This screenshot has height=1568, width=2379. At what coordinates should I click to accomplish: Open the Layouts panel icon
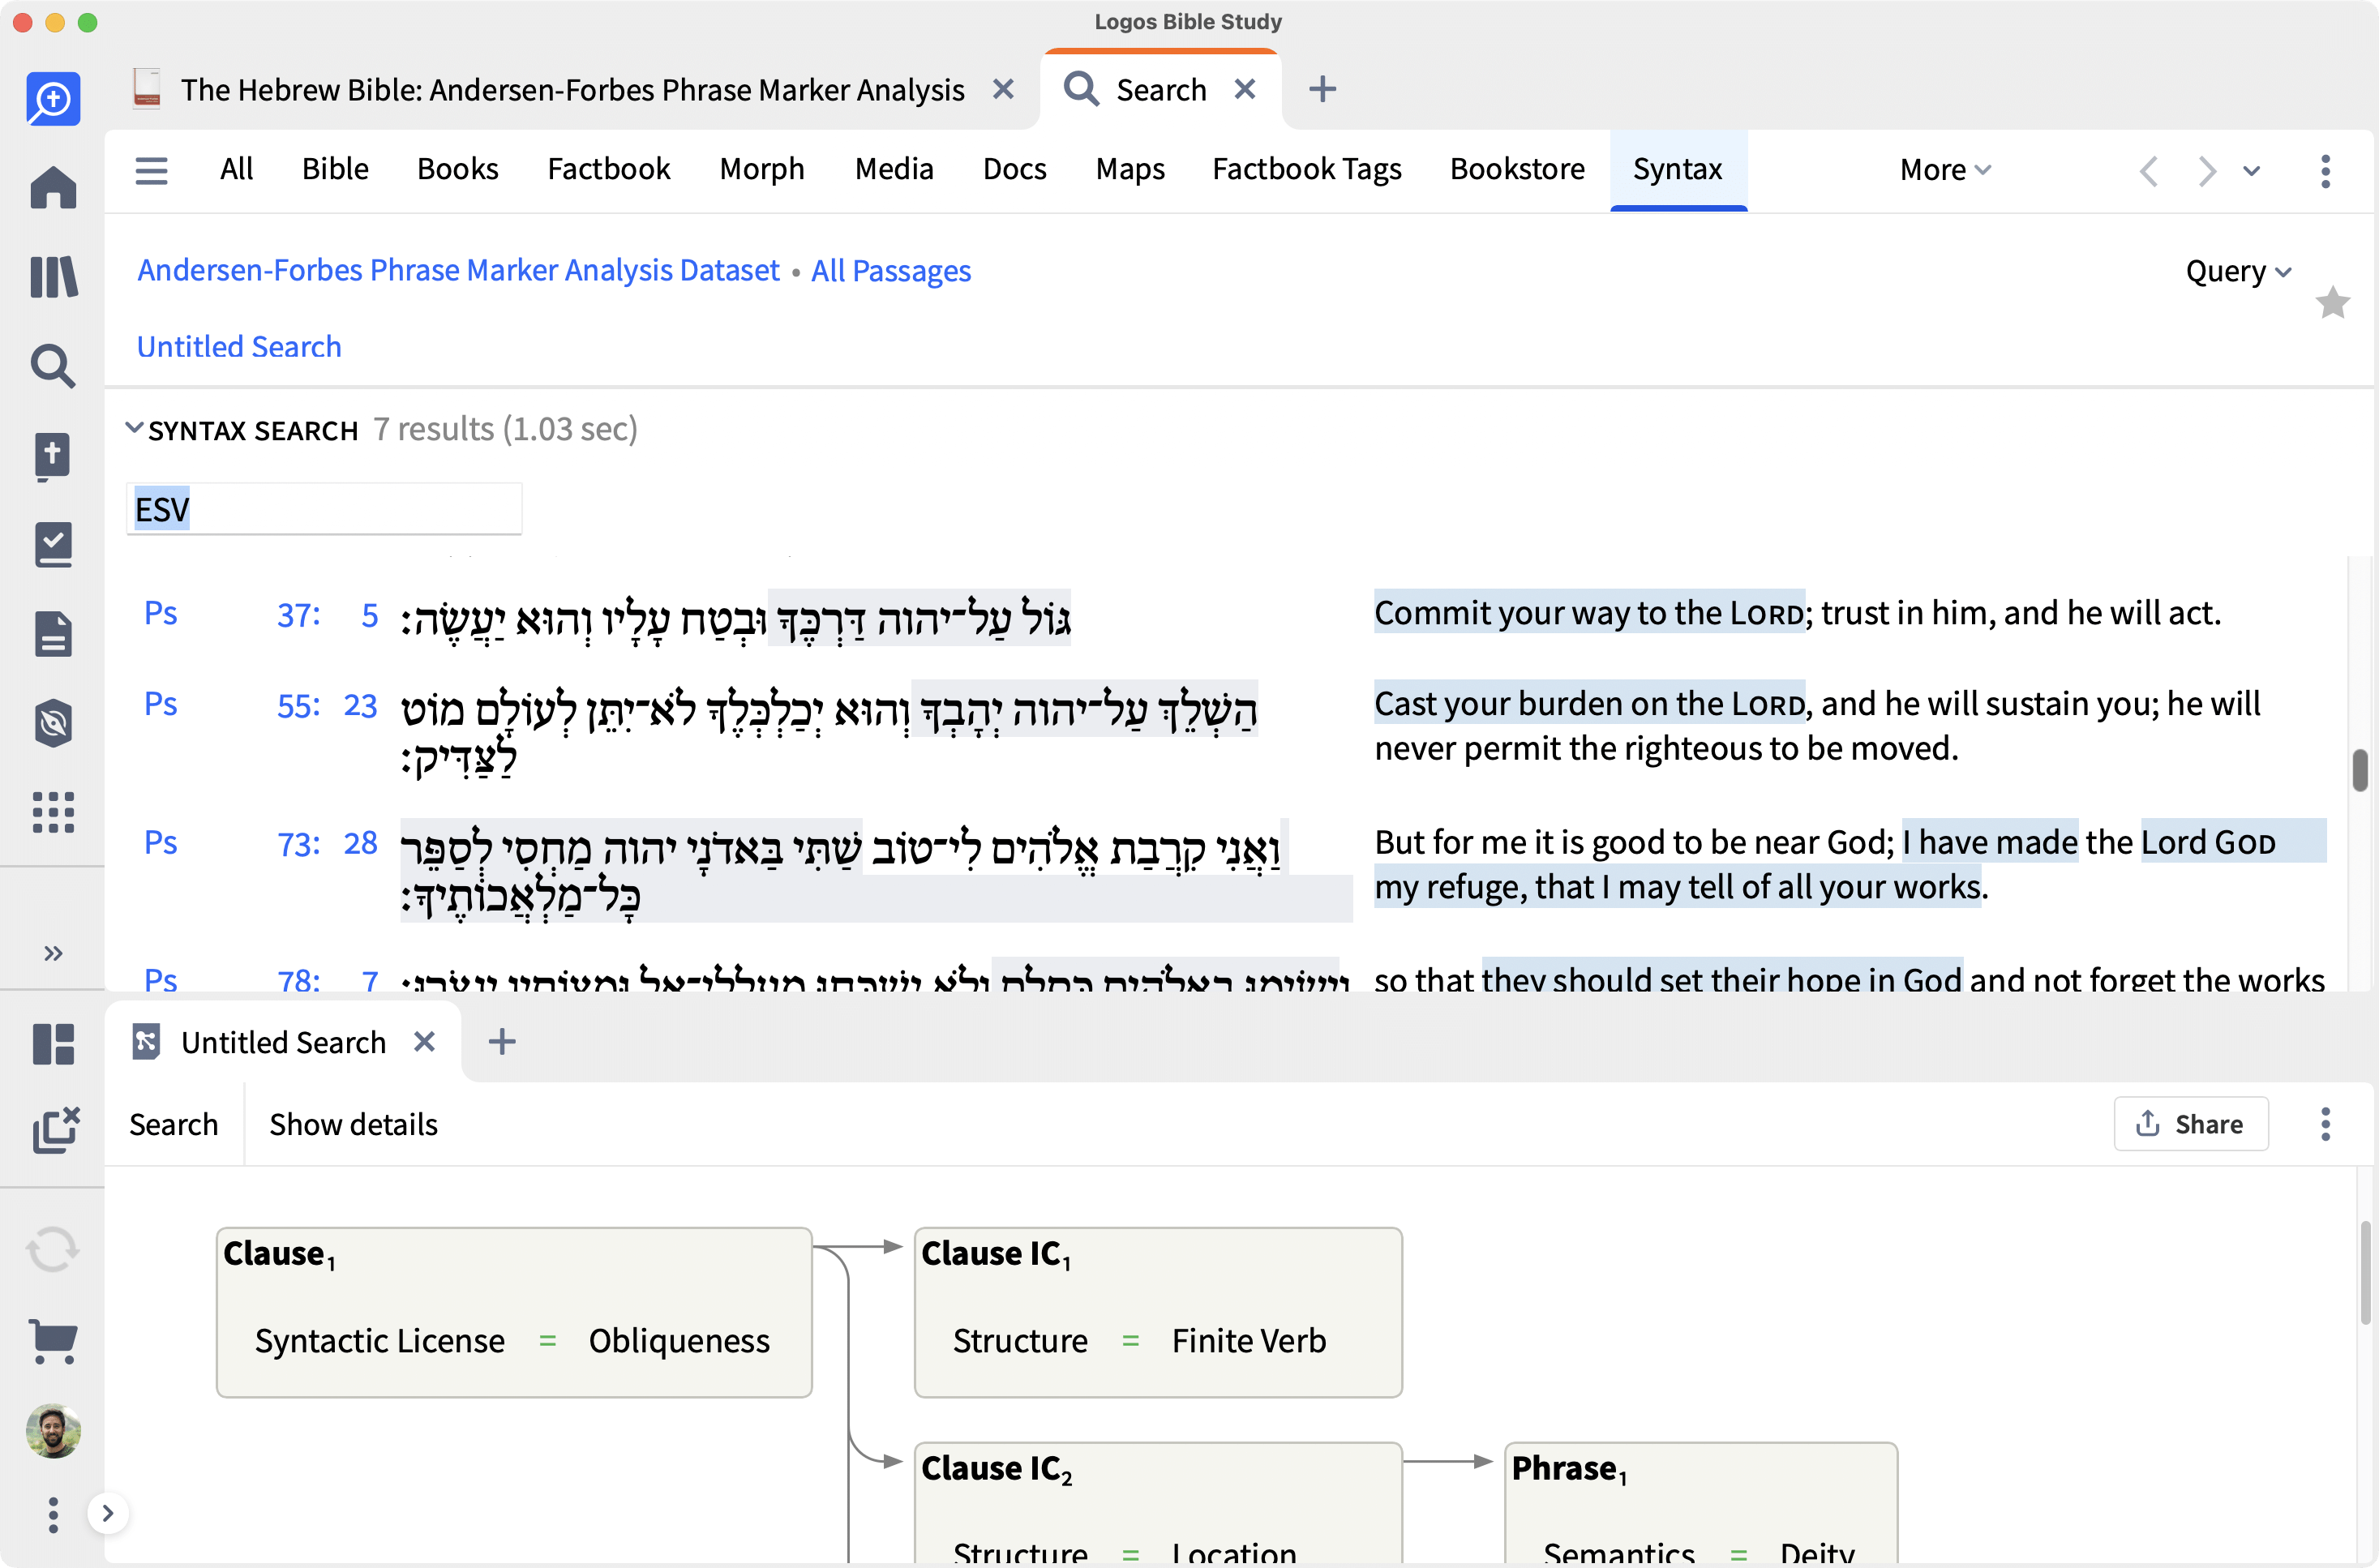click(53, 1044)
